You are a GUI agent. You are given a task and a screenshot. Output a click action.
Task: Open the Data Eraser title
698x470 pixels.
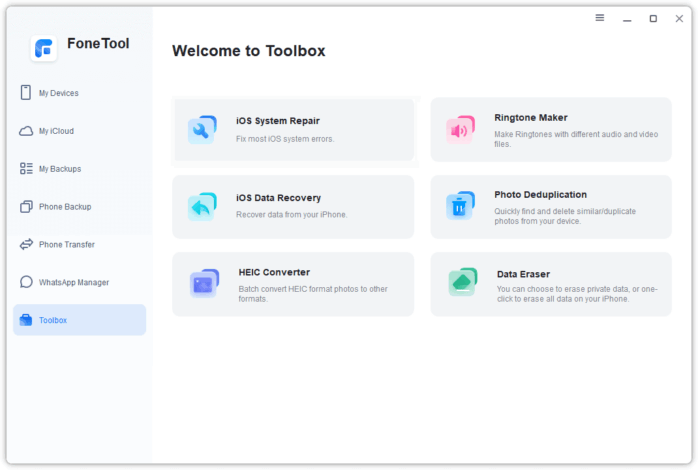point(523,274)
